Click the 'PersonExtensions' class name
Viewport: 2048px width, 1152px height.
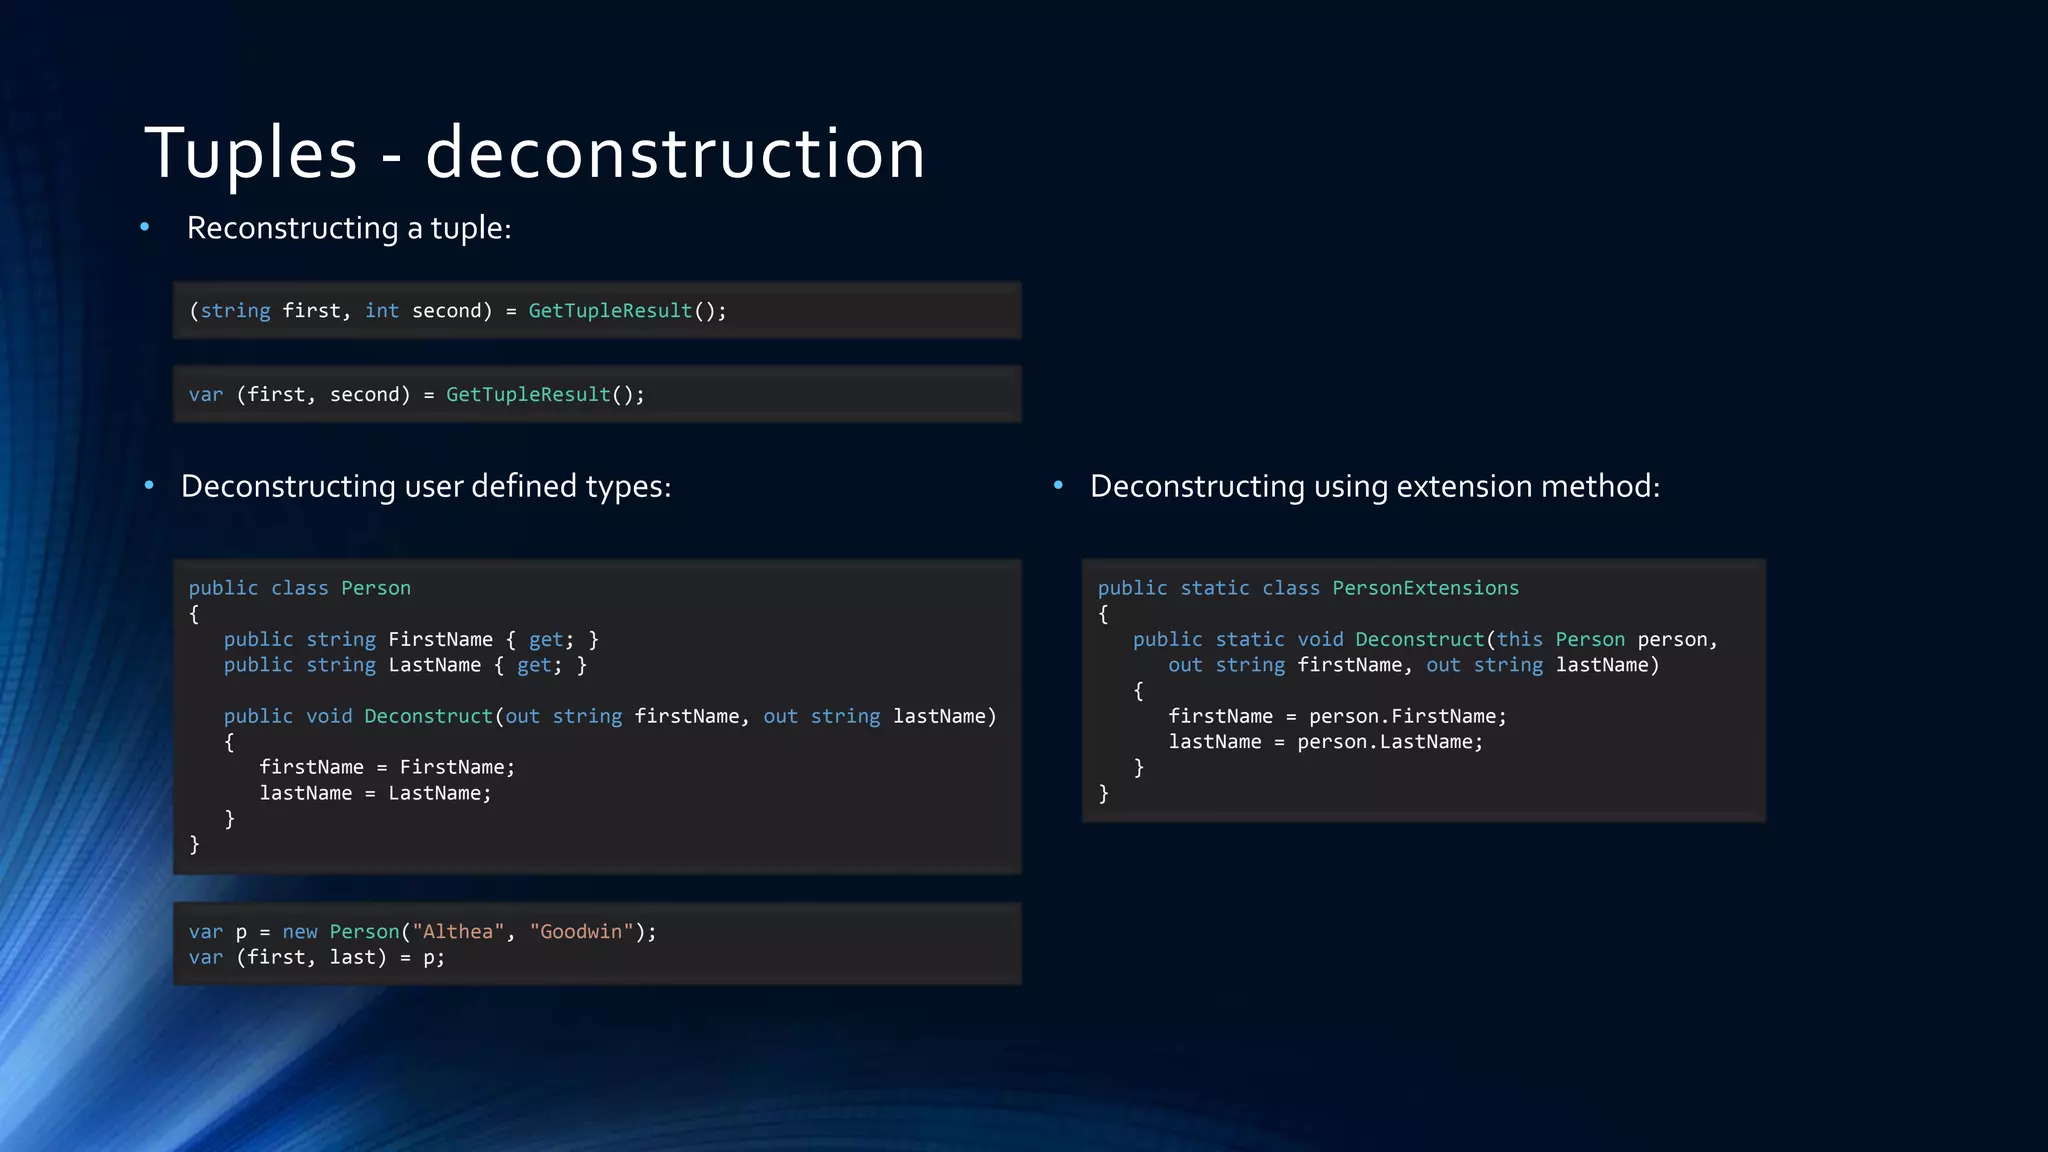[x=1425, y=588]
